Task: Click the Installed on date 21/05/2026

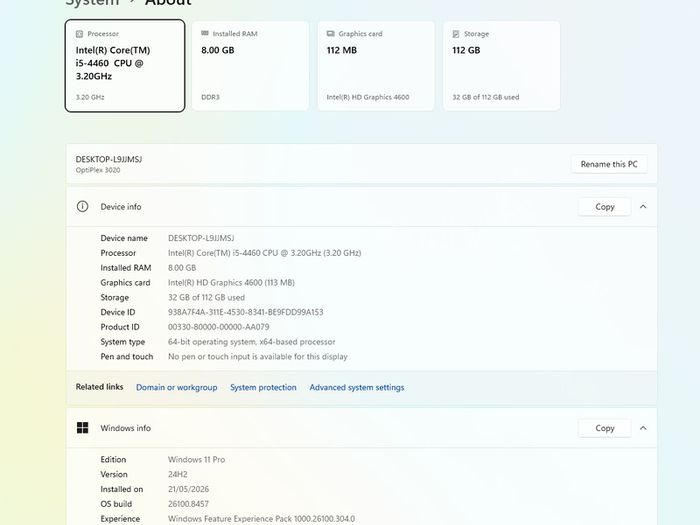Action: (188, 489)
